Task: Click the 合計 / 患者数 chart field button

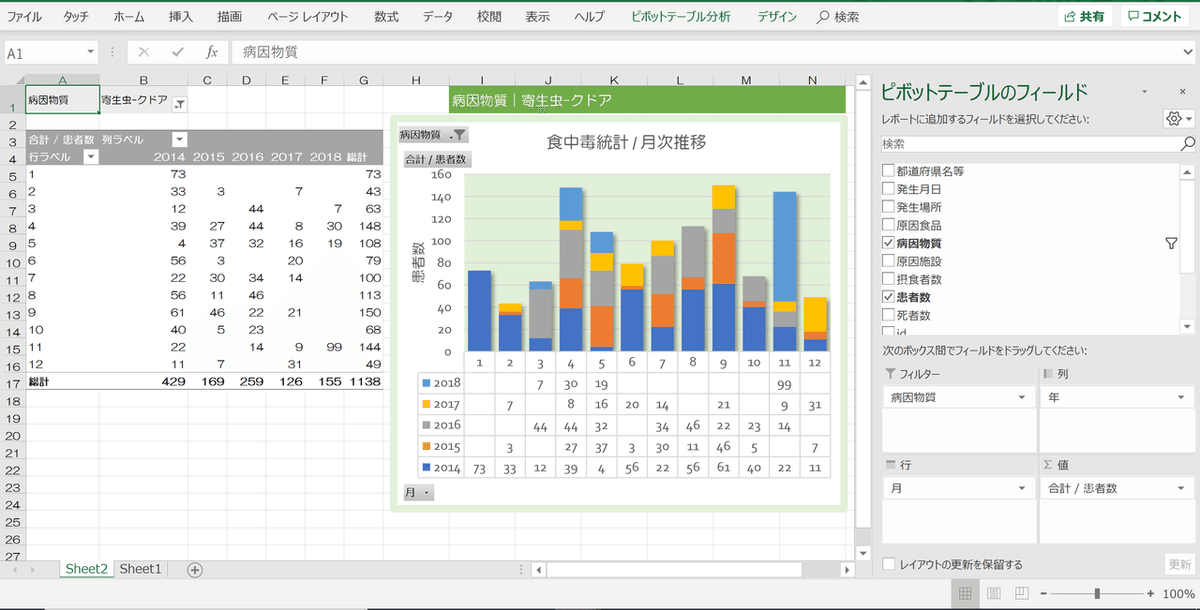Action: point(437,159)
